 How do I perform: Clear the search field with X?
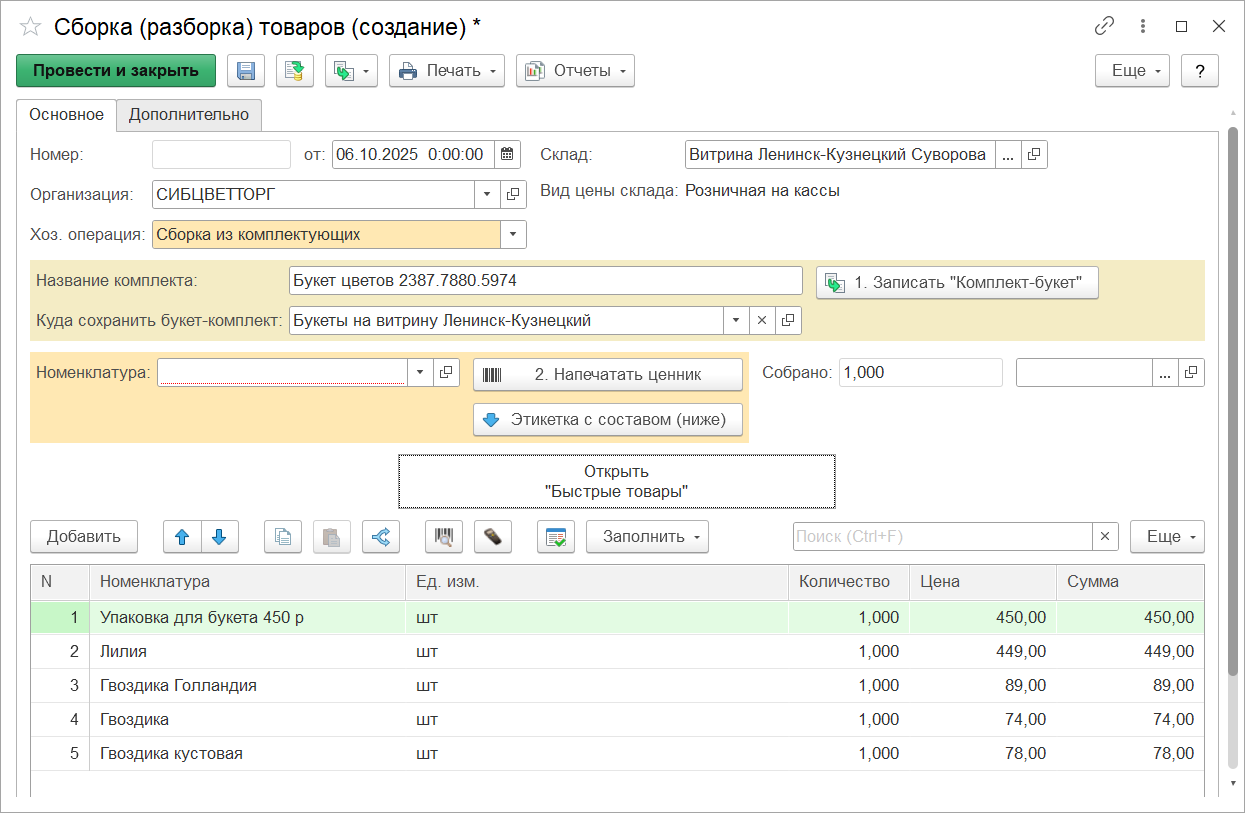click(x=1105, y=537)
